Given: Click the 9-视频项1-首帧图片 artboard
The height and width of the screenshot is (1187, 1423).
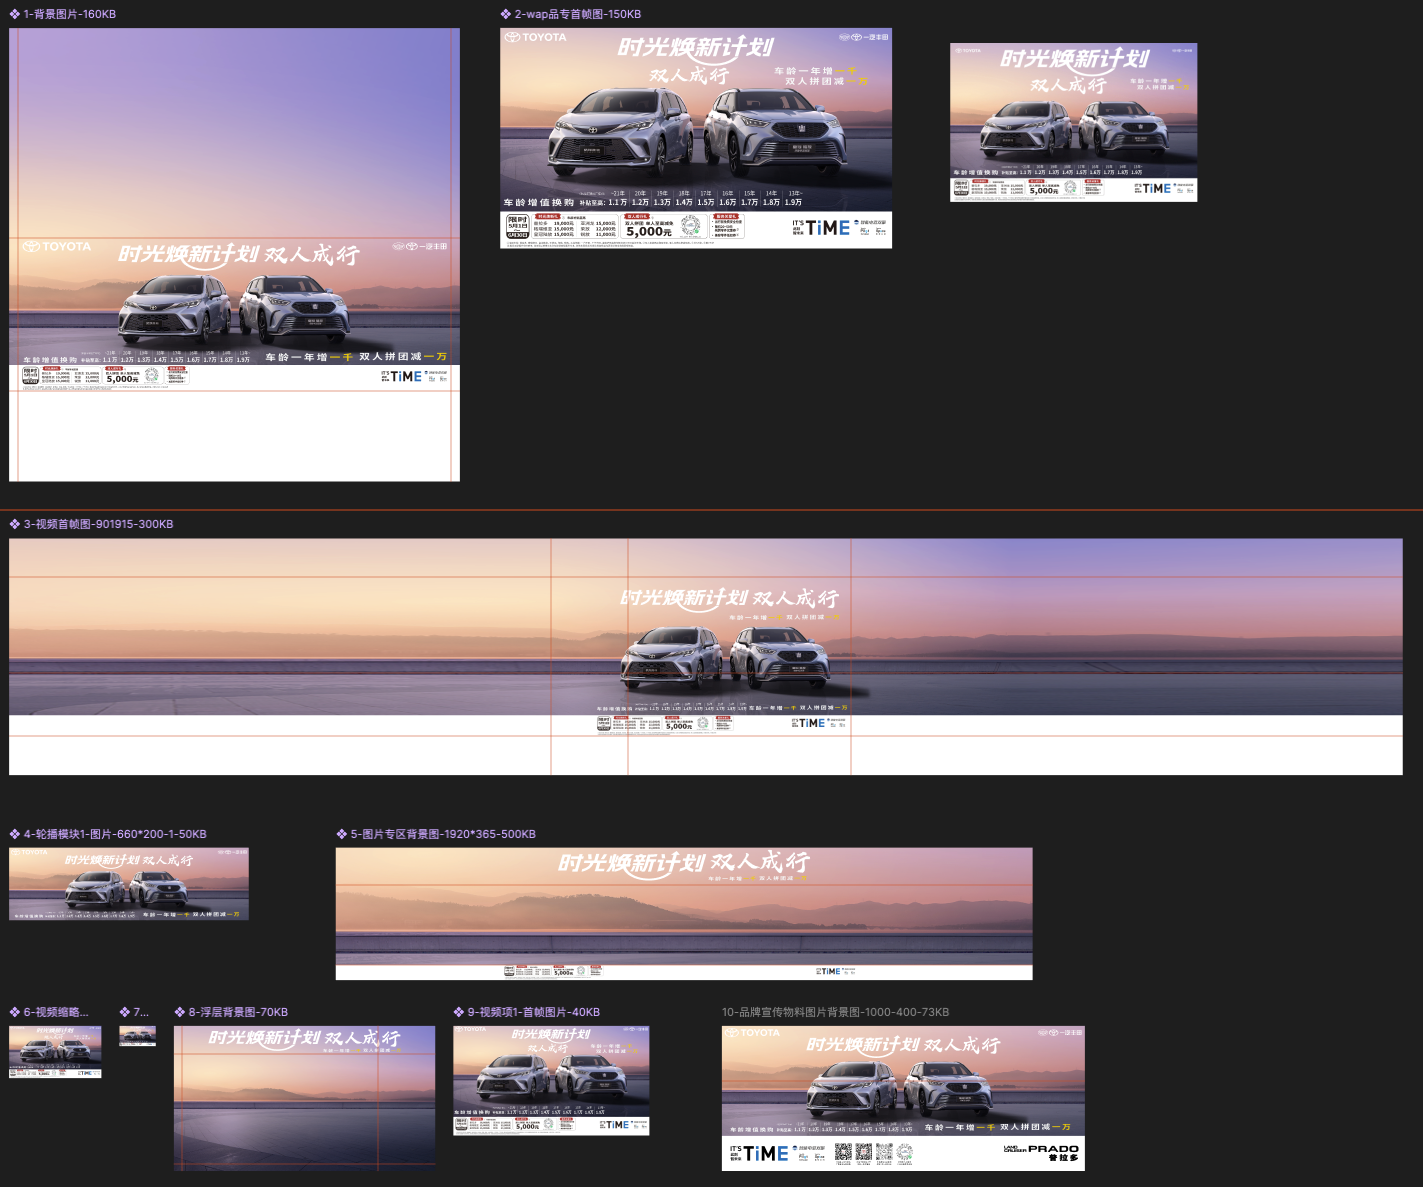Looking at the screenshot, I should 551,1080.
